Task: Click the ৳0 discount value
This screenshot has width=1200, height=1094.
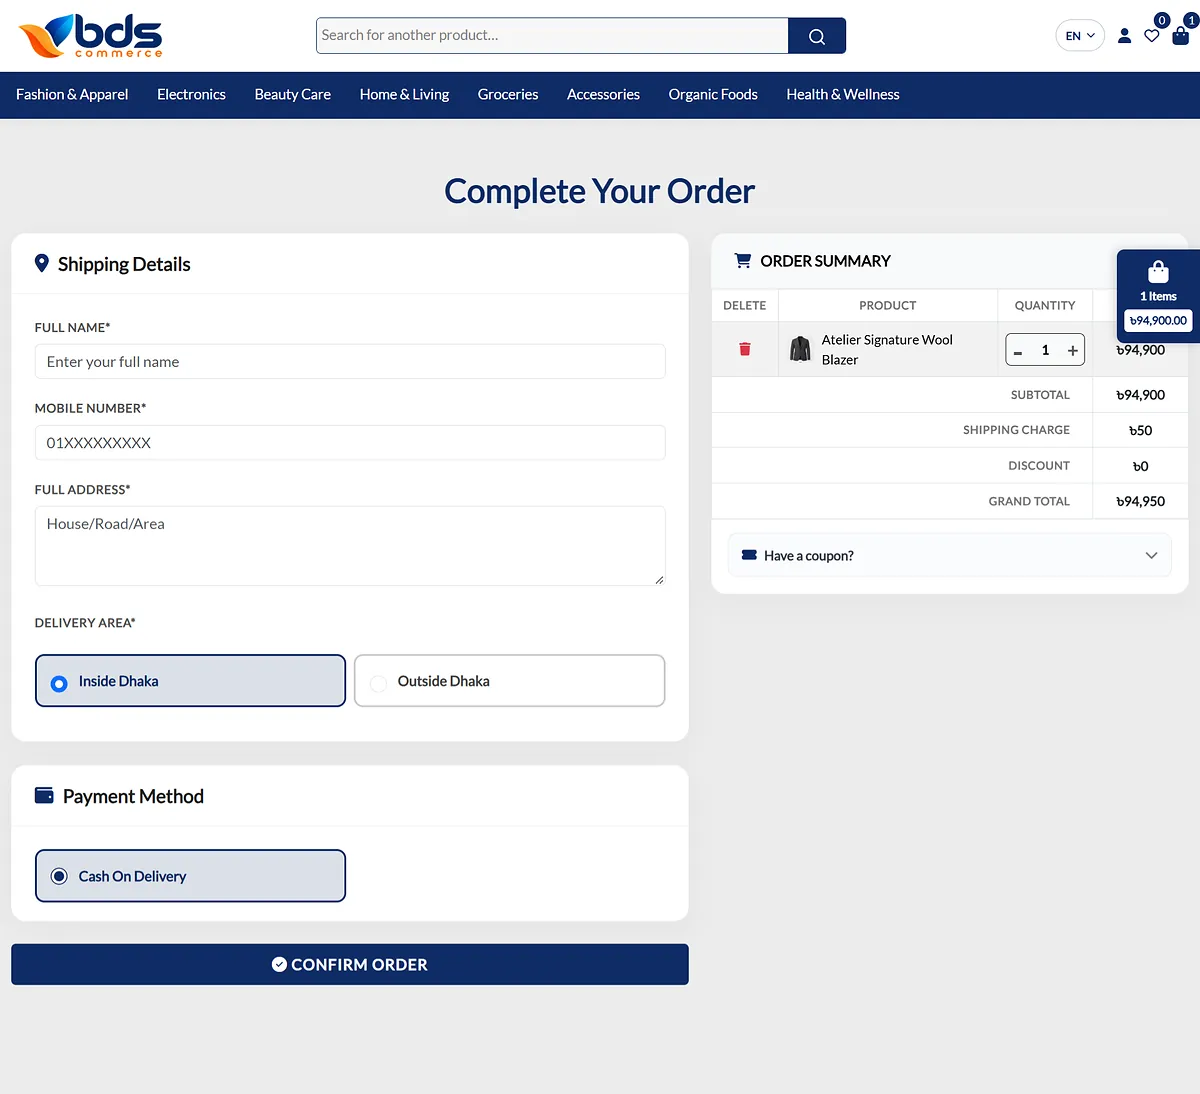Action: pyautogui.click(x=1141, y=466)
